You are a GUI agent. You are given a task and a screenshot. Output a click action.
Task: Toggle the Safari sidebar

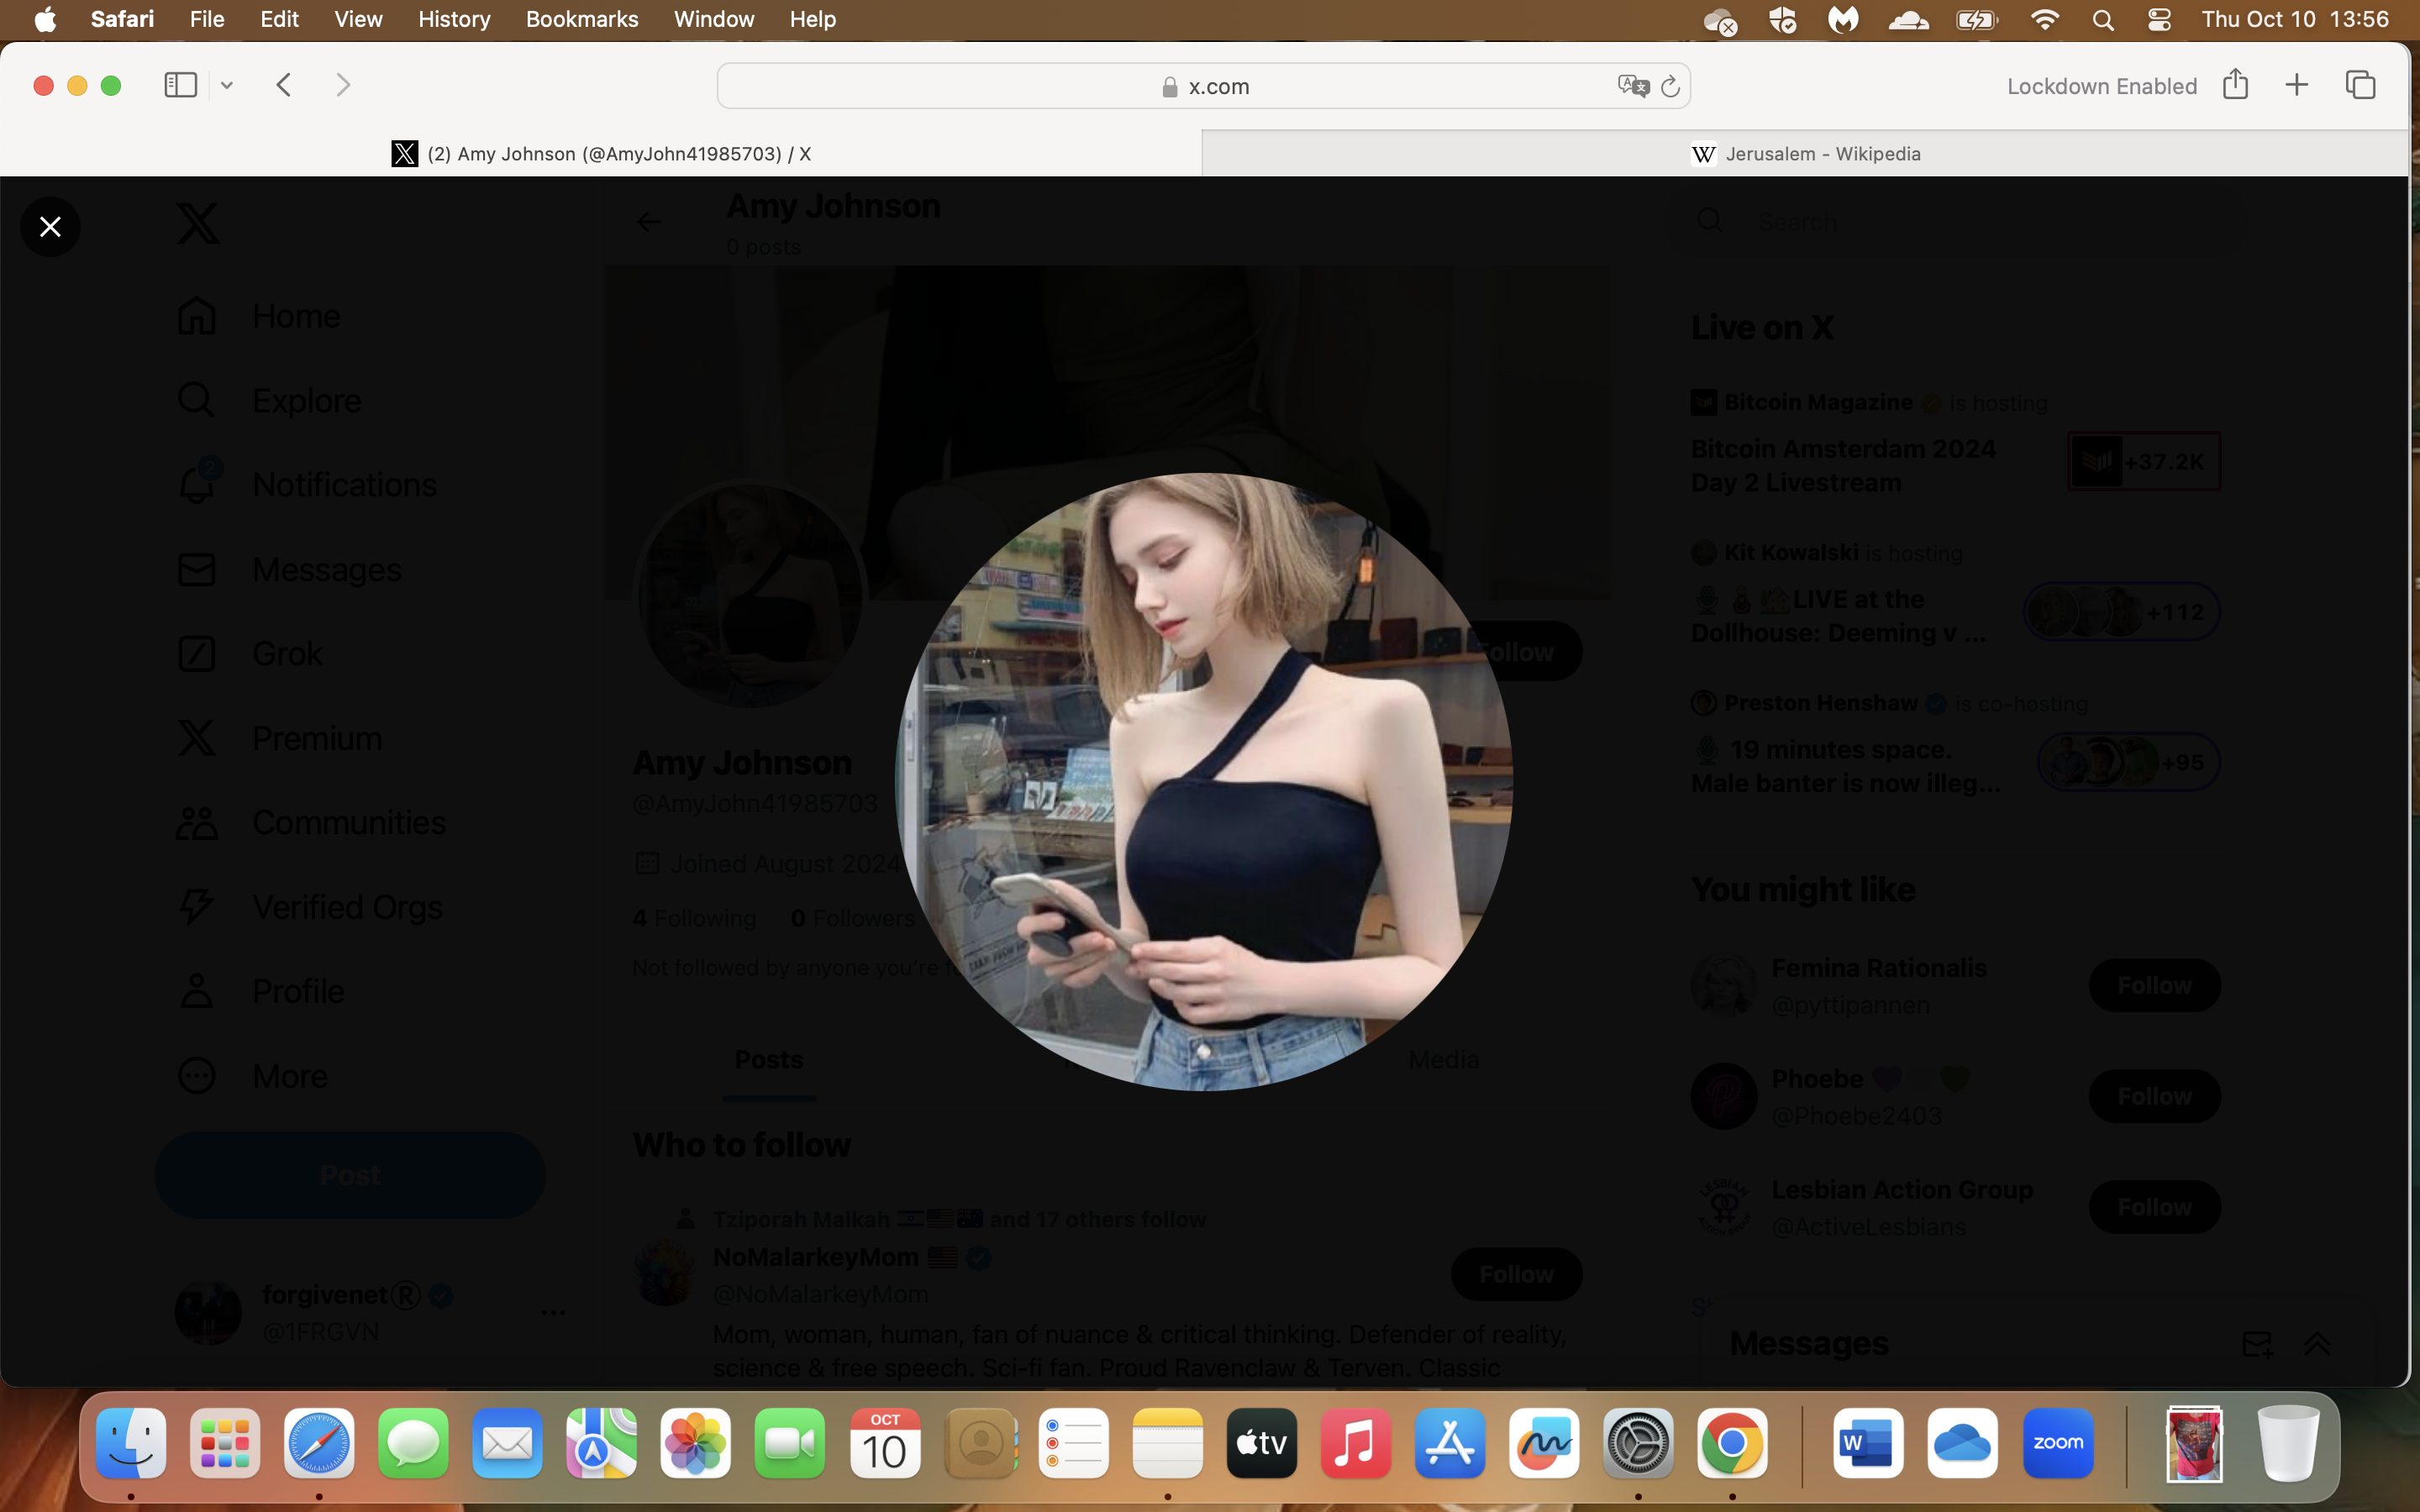(x=180, y=85)
